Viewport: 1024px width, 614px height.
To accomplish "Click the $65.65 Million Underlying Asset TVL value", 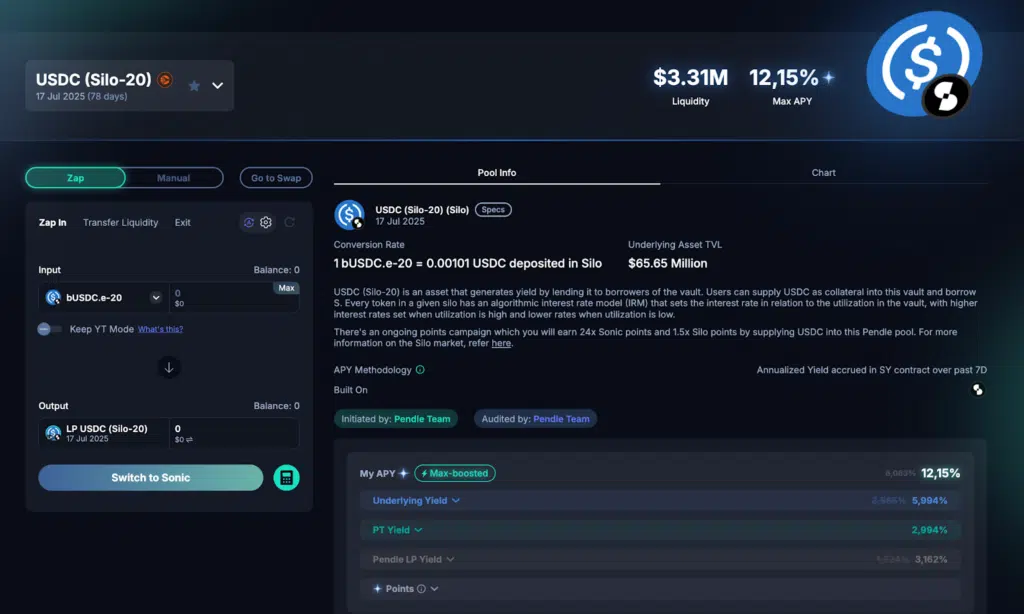I will (667, 263).
